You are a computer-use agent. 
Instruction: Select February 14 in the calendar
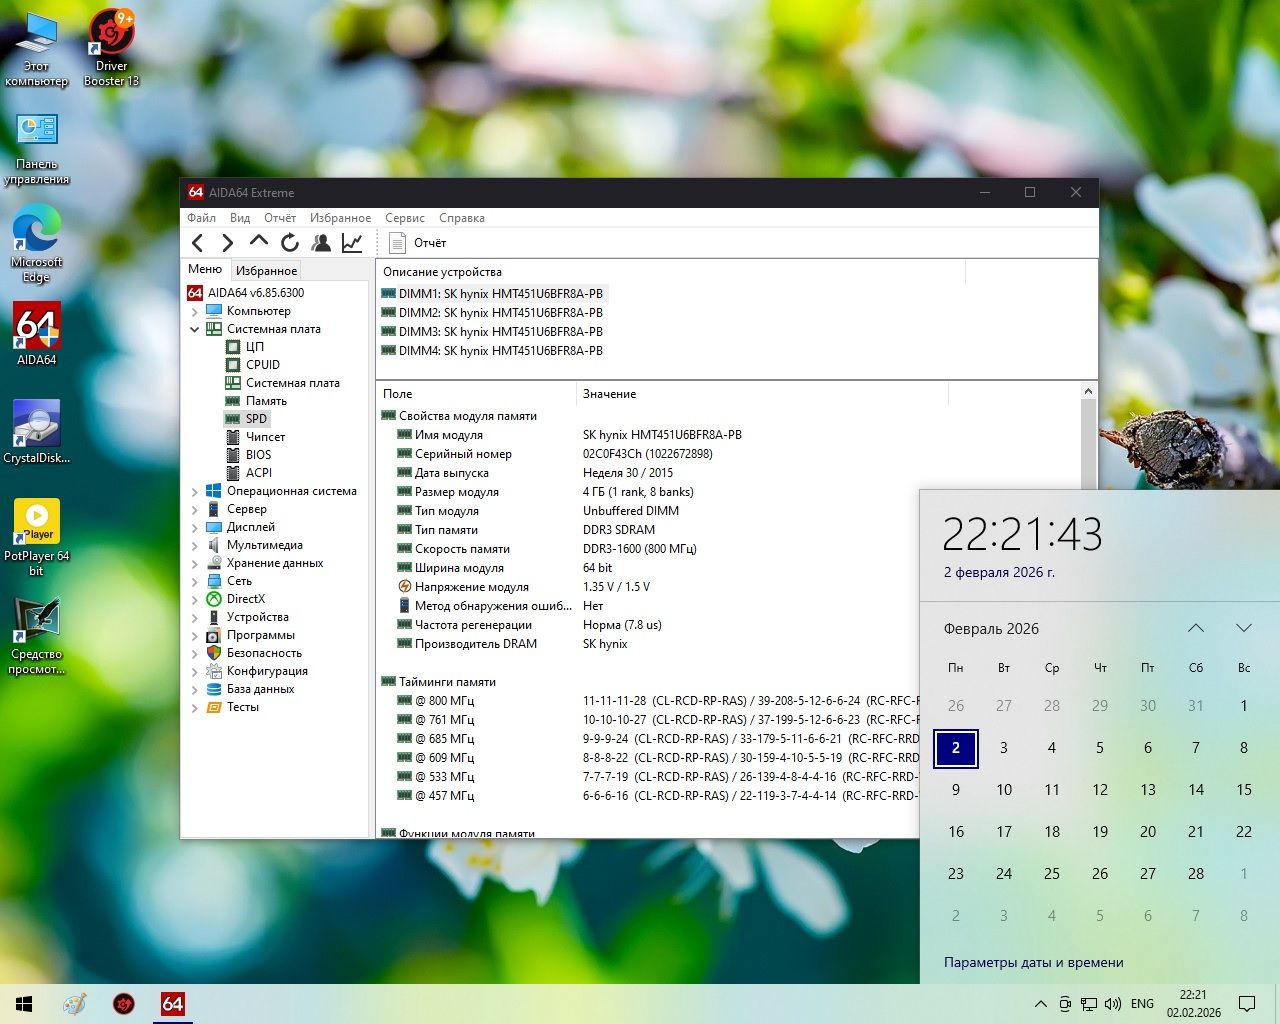(1196, 789)
